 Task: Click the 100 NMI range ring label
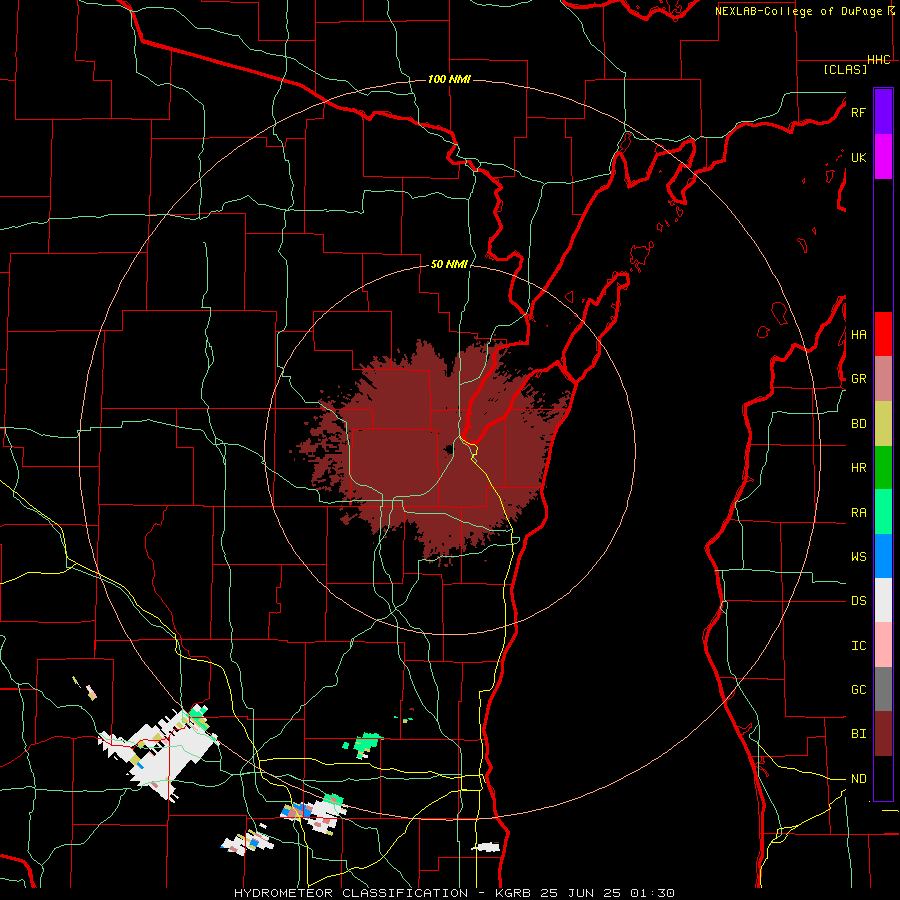(449, 79)
